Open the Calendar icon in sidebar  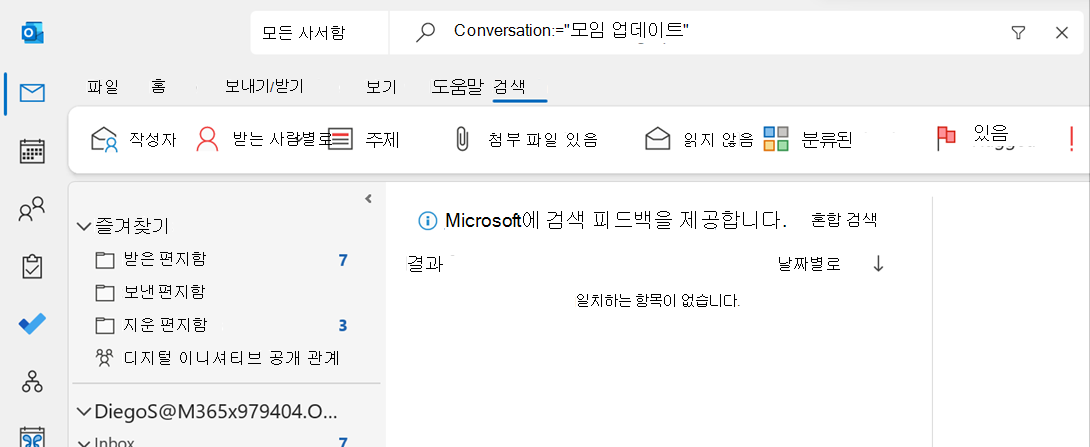(32, 151)
